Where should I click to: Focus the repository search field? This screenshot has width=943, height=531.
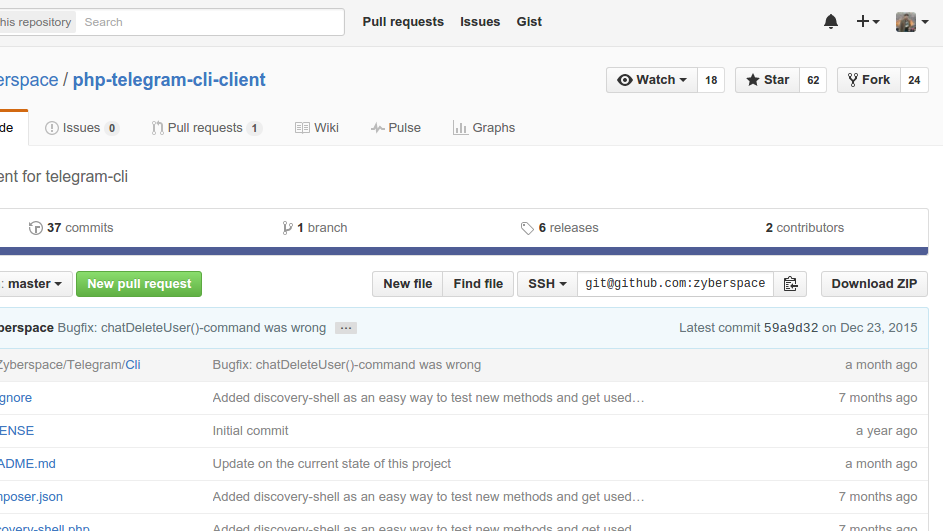[210, 22]
